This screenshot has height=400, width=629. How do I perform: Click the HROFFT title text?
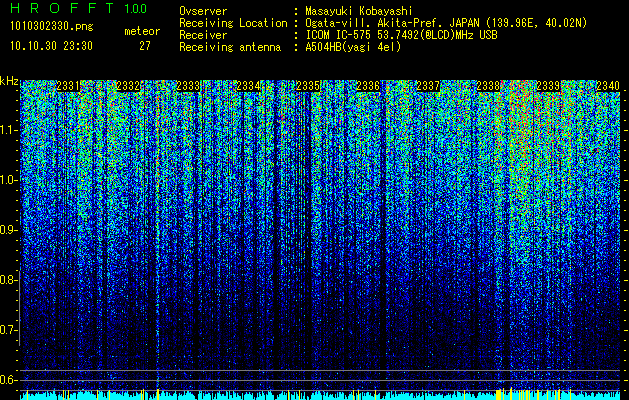click(62, 8)
